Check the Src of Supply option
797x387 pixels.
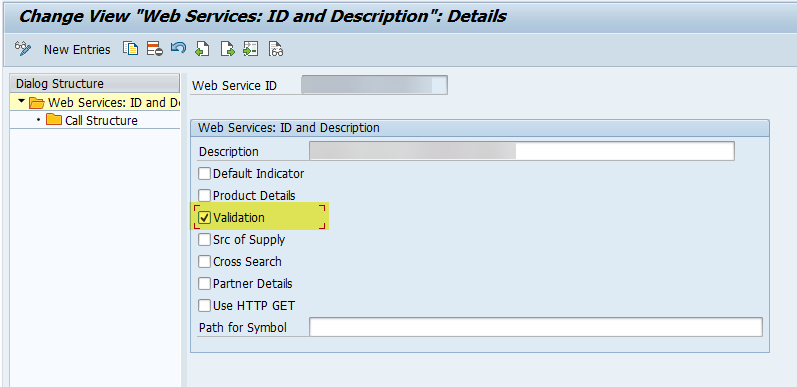tap(204, 240)
